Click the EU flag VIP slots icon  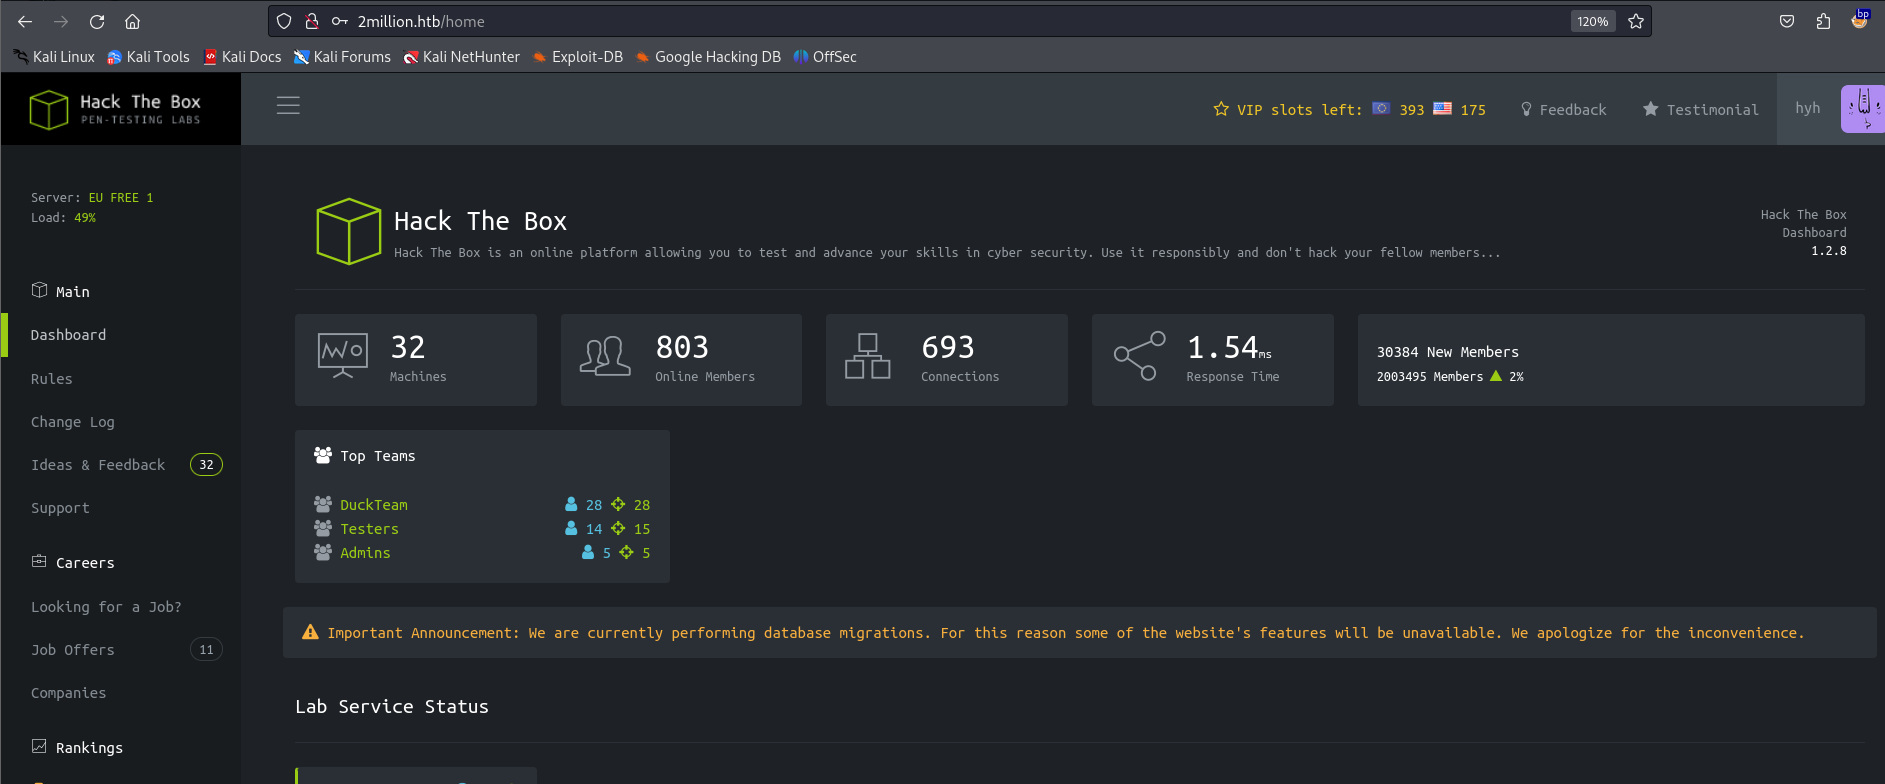pos(1381,108)
